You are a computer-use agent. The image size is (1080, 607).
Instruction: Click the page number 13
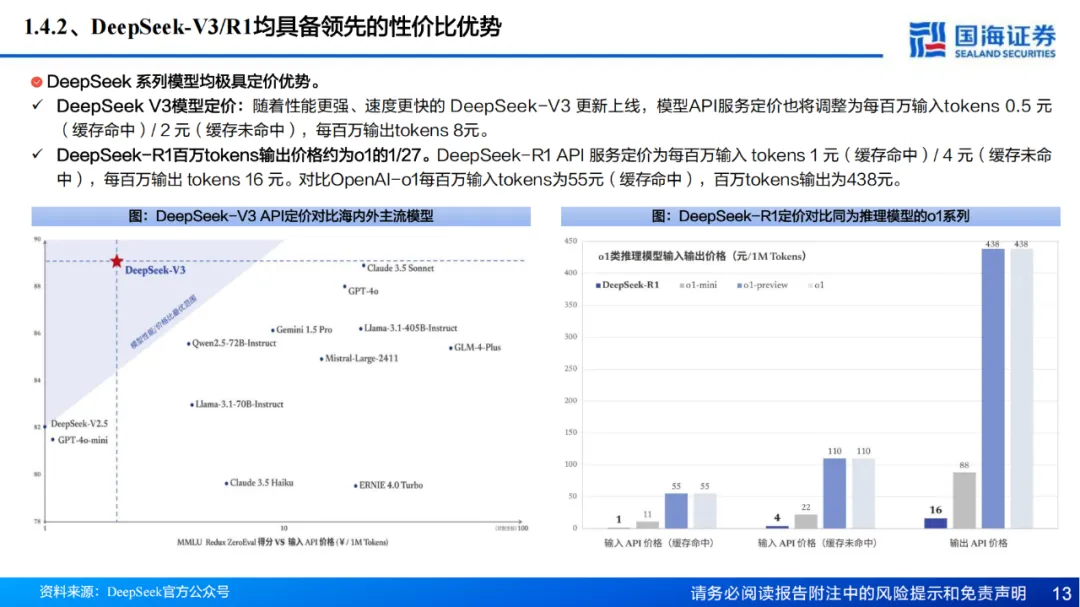click(1061, 593)
